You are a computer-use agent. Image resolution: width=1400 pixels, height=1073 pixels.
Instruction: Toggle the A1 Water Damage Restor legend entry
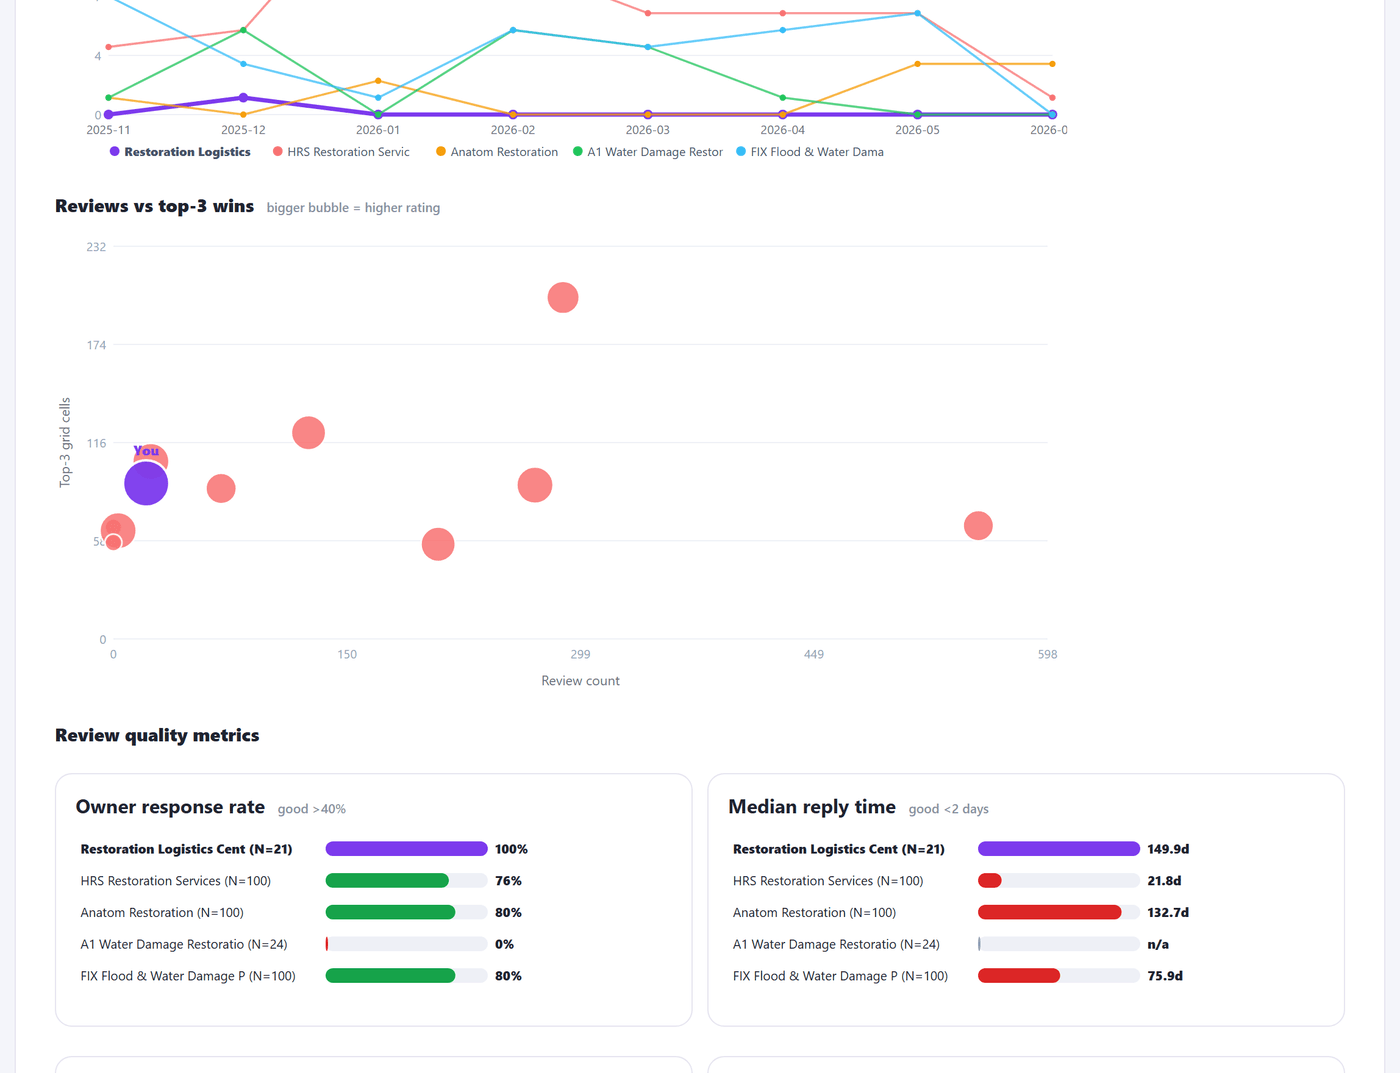648,152
